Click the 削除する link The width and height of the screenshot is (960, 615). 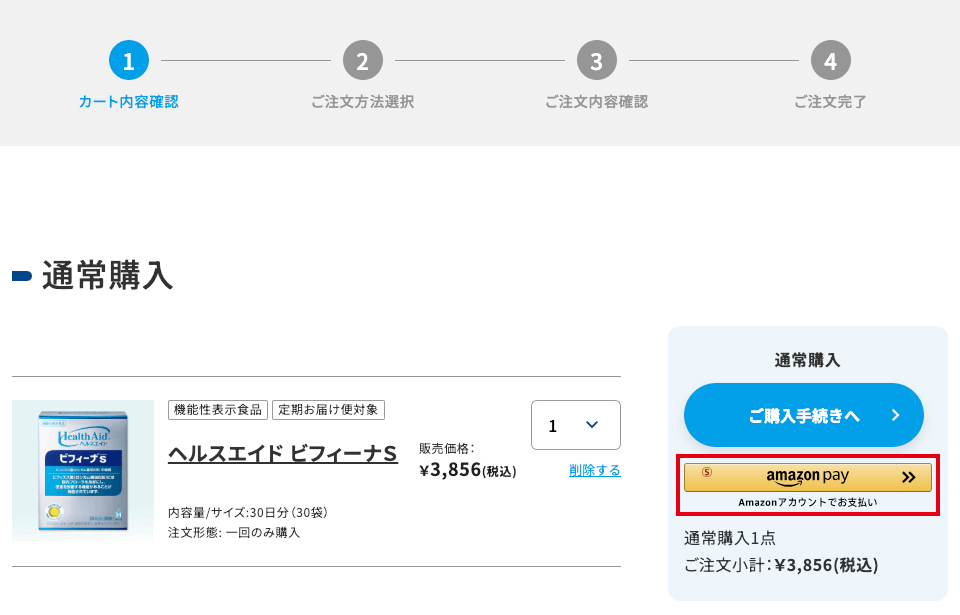pyautogui.click(x=594, y=470)
